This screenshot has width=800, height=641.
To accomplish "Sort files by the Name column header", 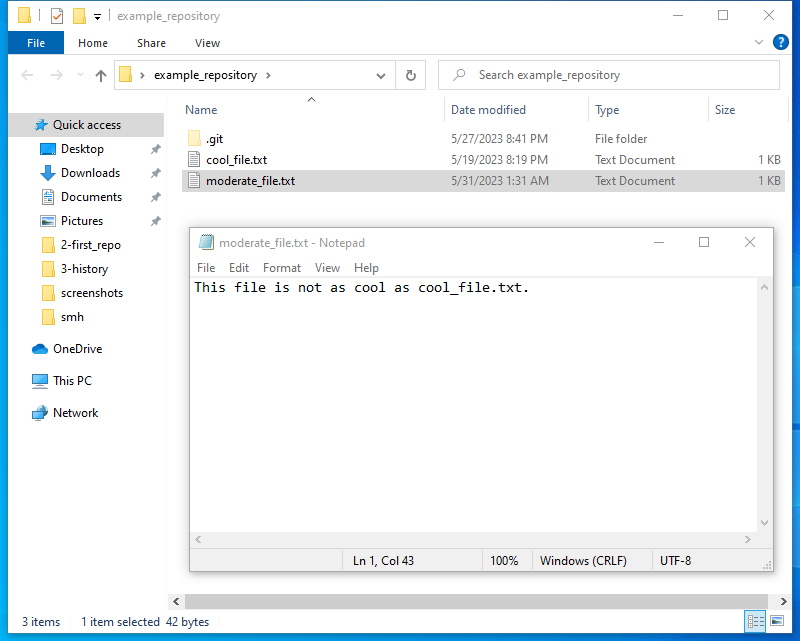I will (201, 110).
